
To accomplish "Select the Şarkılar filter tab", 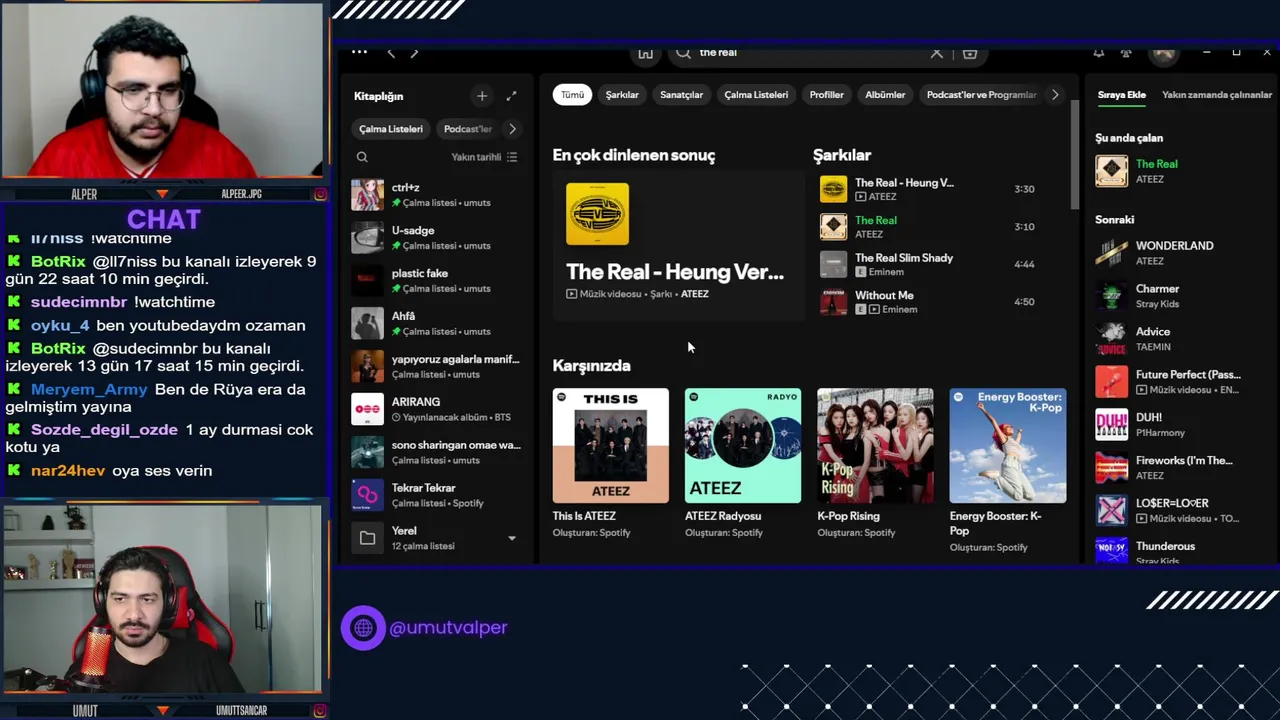I will [622, 95].
